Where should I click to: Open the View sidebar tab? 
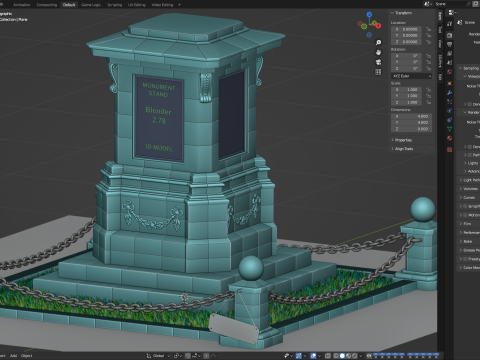coord(440,44)
